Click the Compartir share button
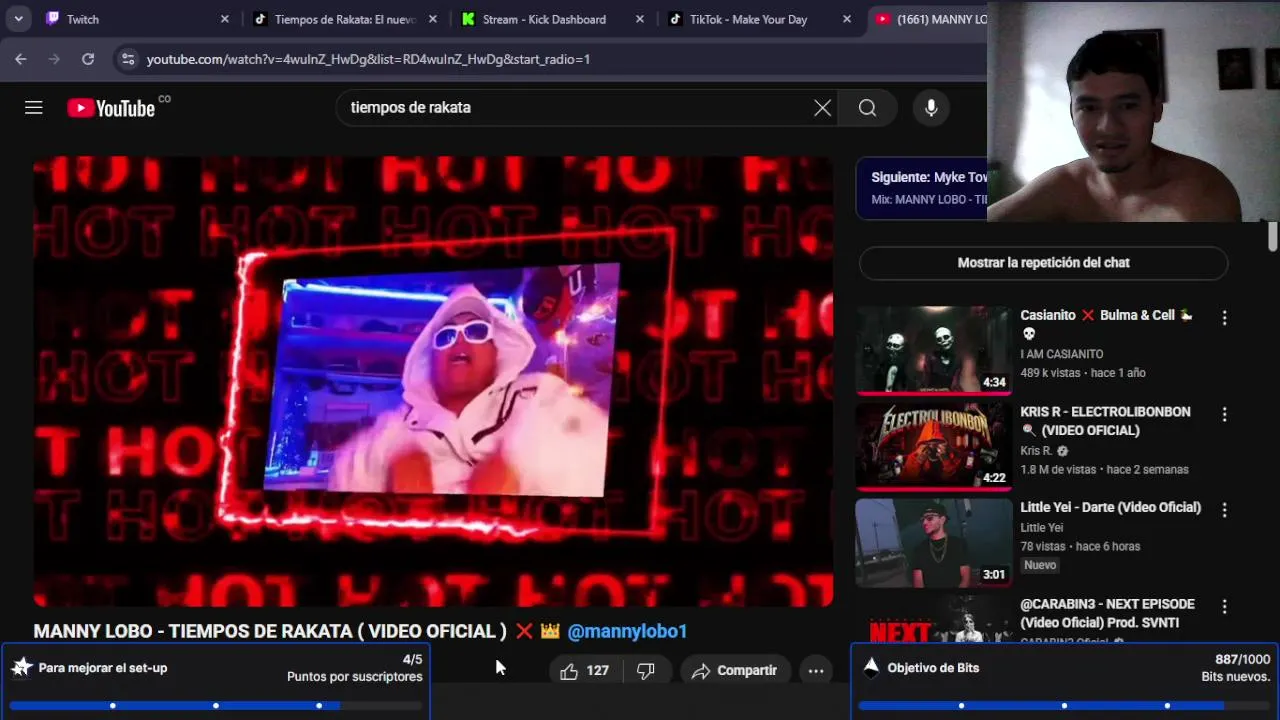Screen dimensions: 1280x720 tap(735, 671)
